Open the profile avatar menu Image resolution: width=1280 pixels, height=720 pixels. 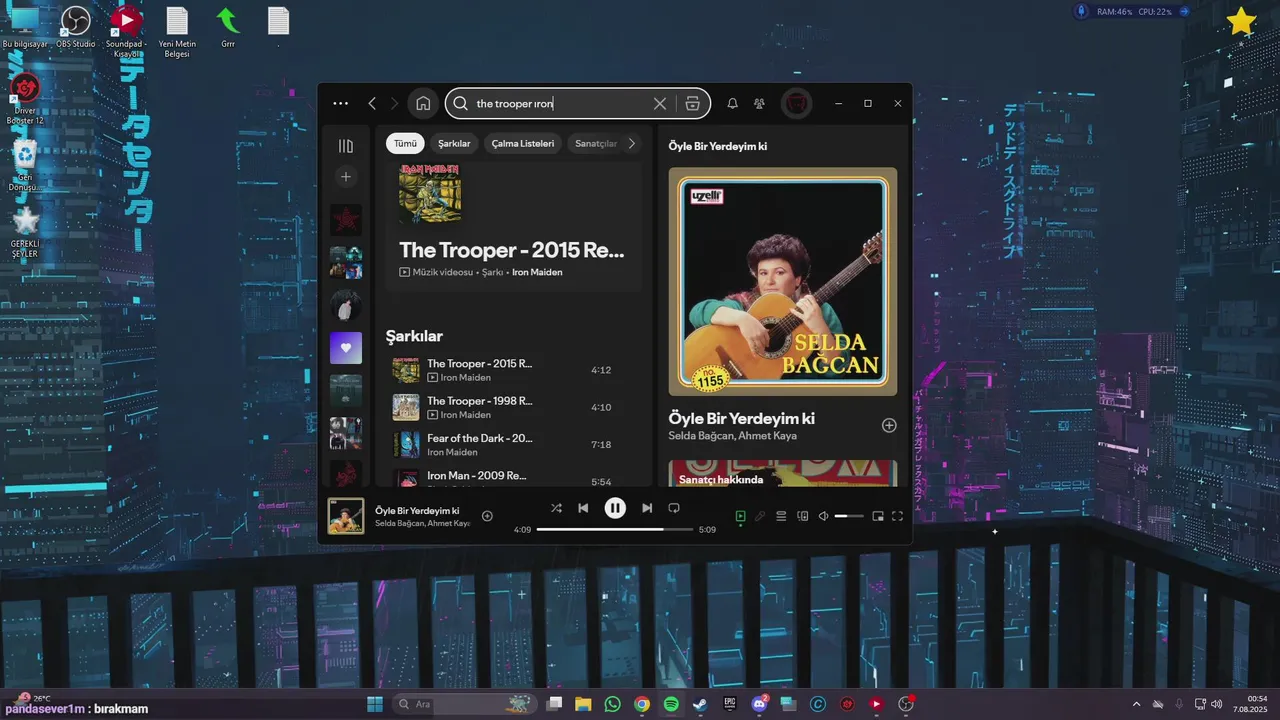click(x=796, y=103)
